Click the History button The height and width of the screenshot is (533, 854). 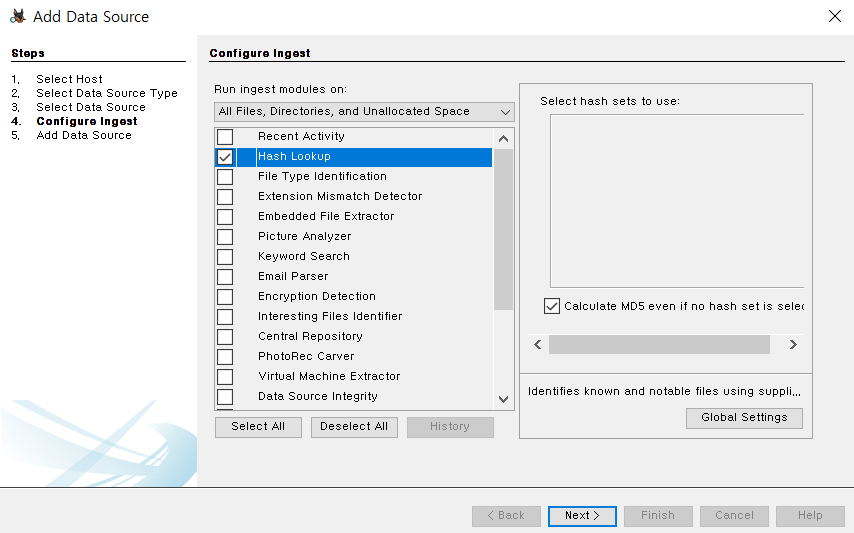(x=450, y=427)
